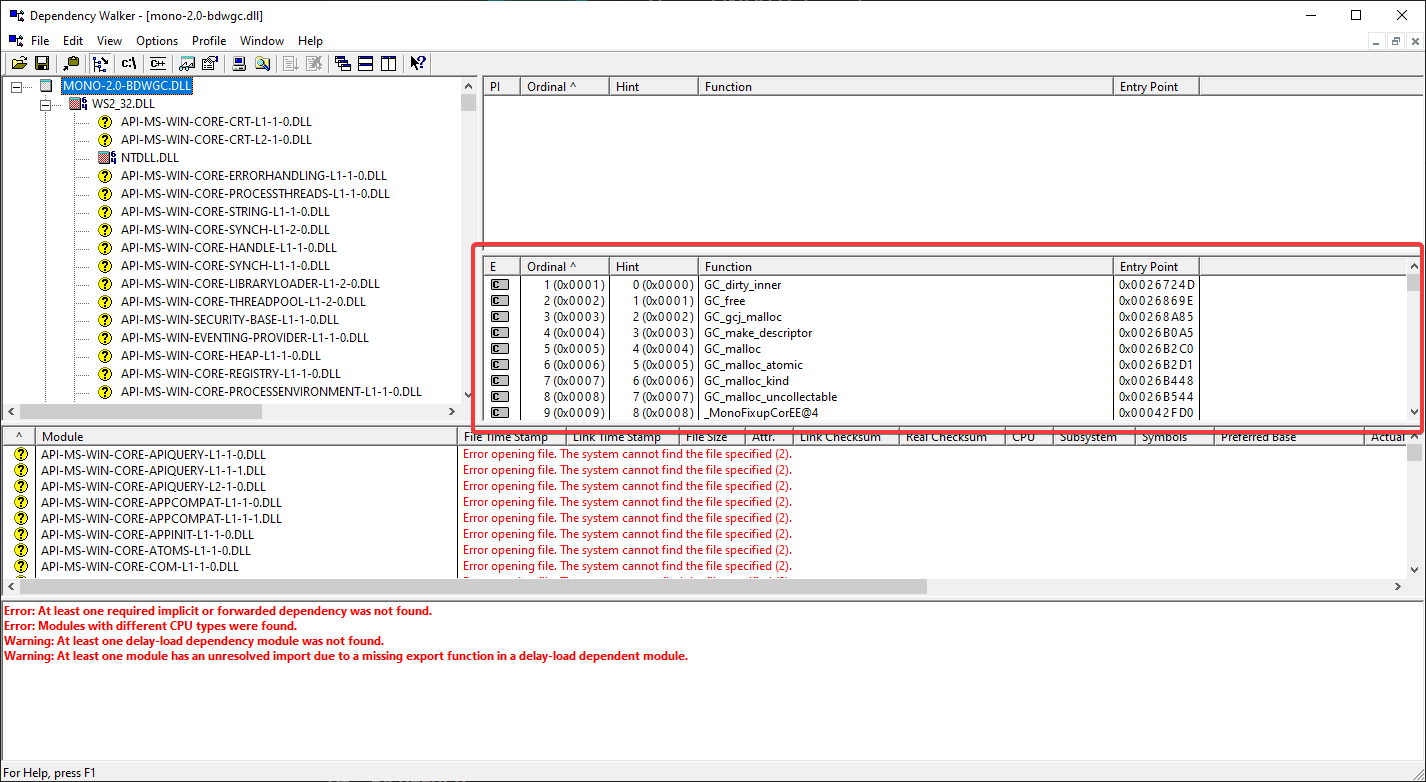
Task: Configure module search order magnifier icon
Action: point(262,63)
